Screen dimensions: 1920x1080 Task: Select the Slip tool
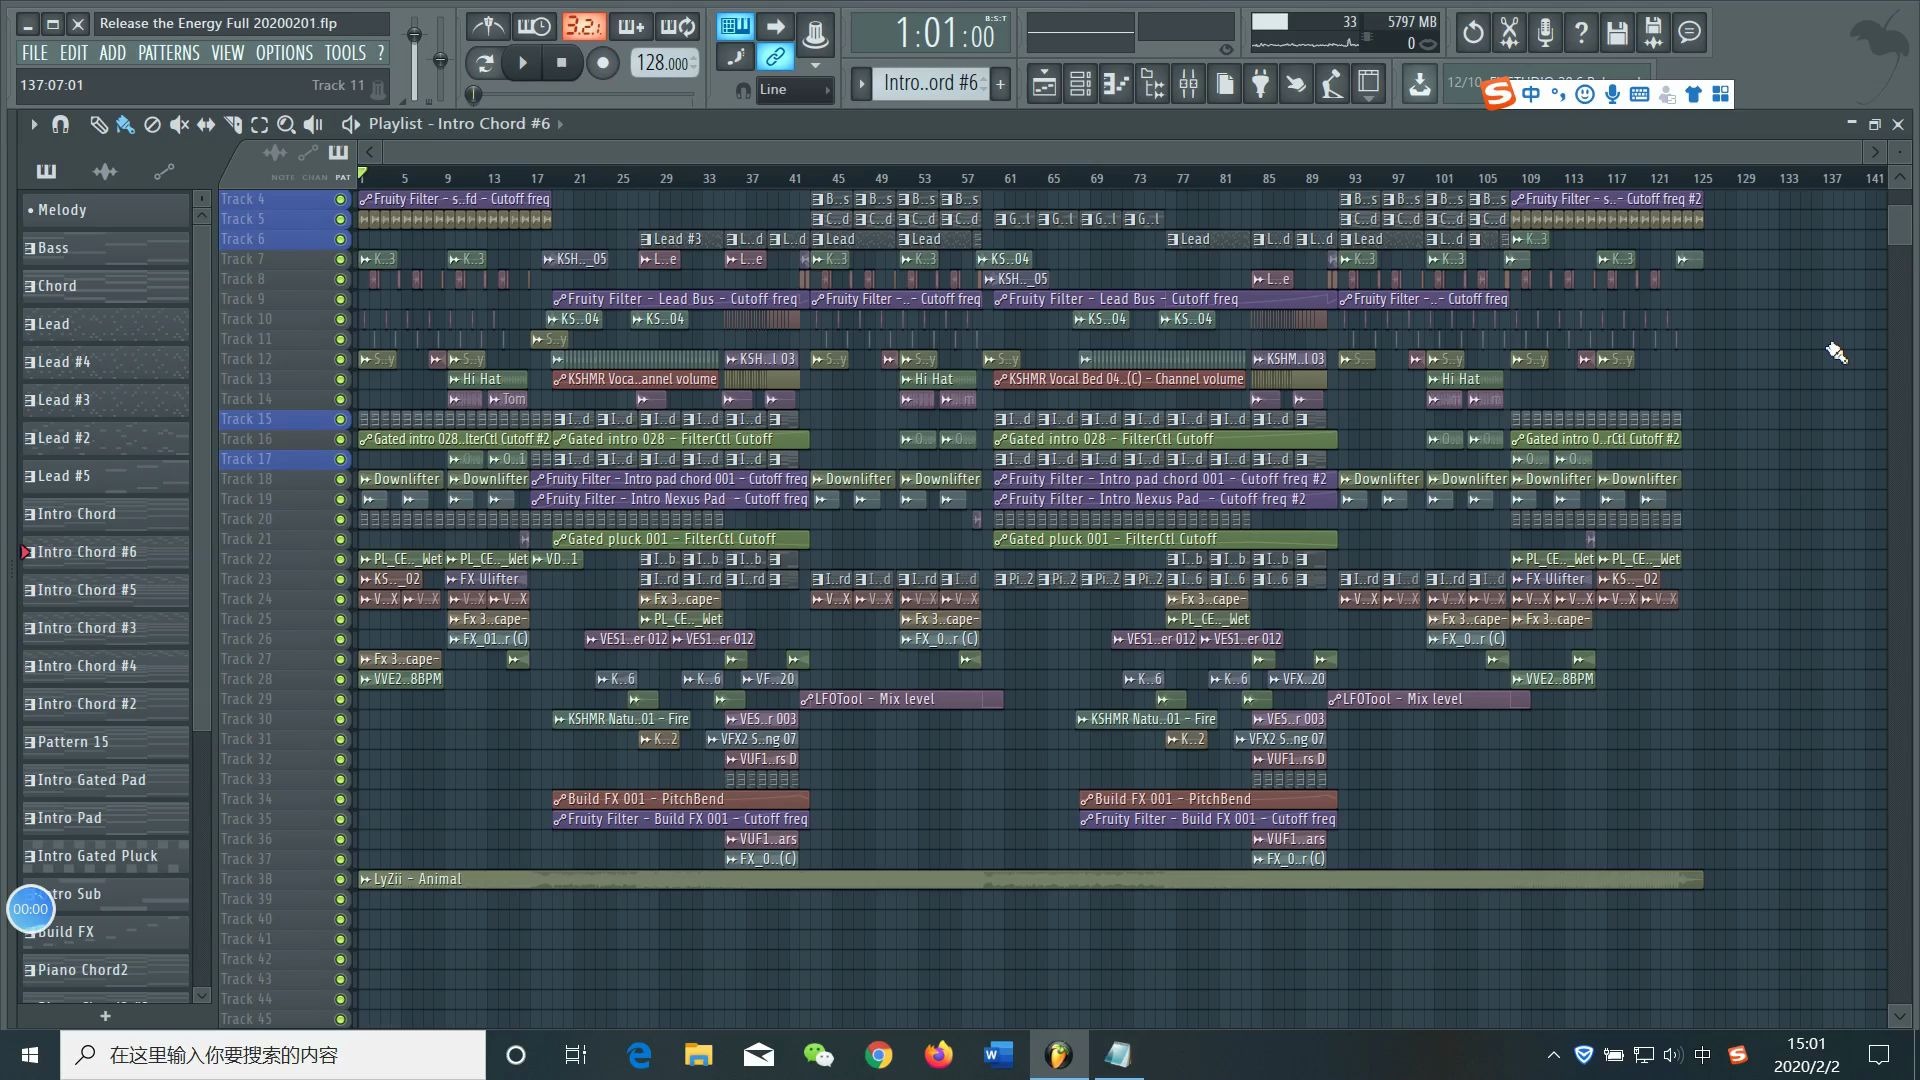206,124
